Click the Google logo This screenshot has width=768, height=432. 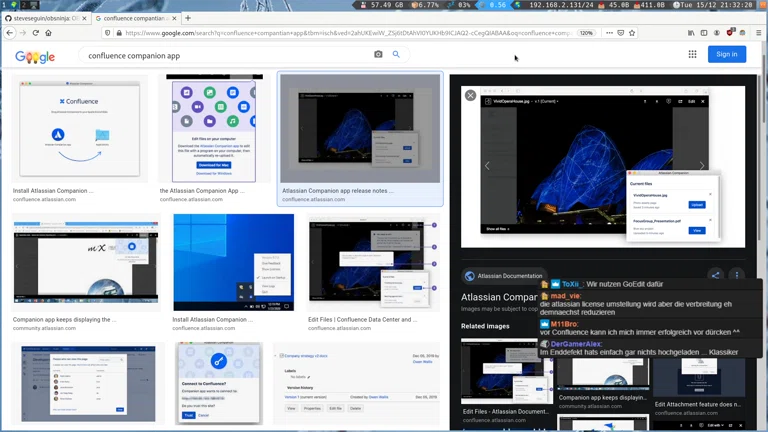(35, 57)
